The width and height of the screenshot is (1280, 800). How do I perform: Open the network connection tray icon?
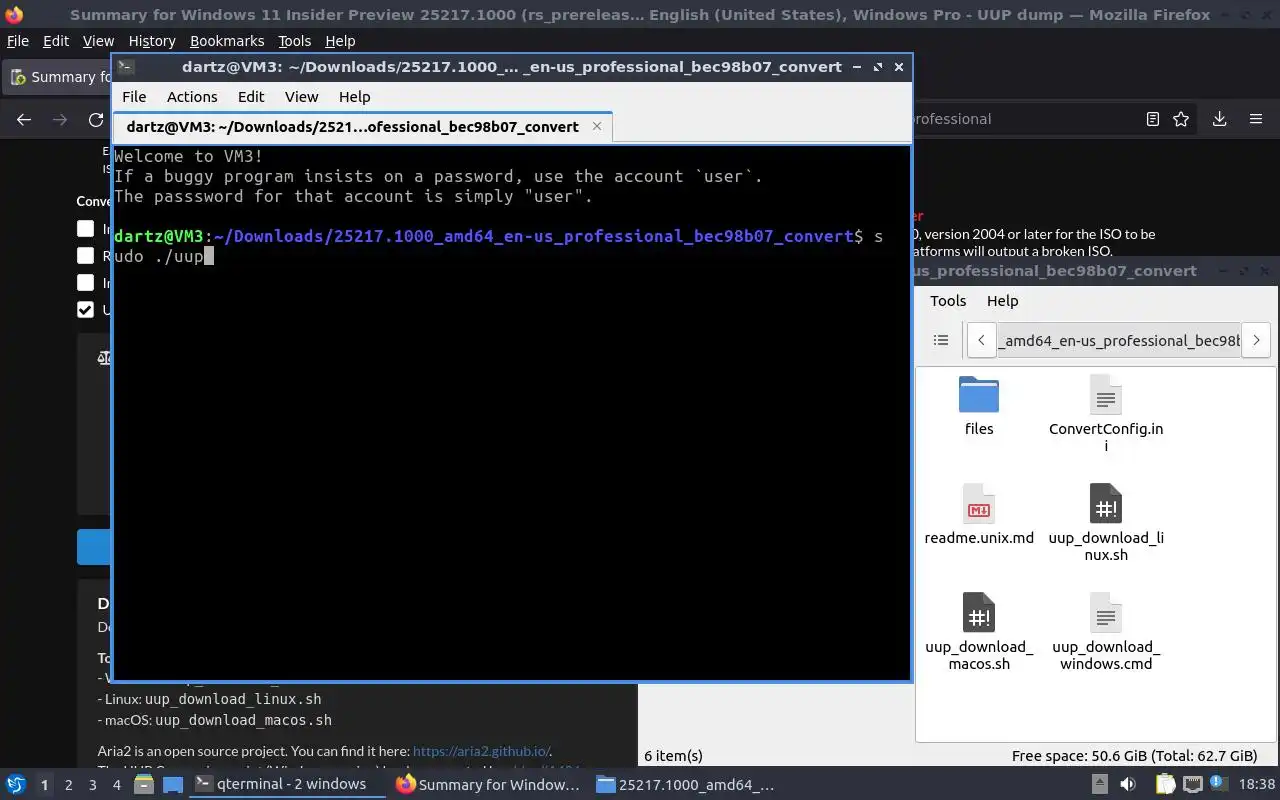(1193, 784)
